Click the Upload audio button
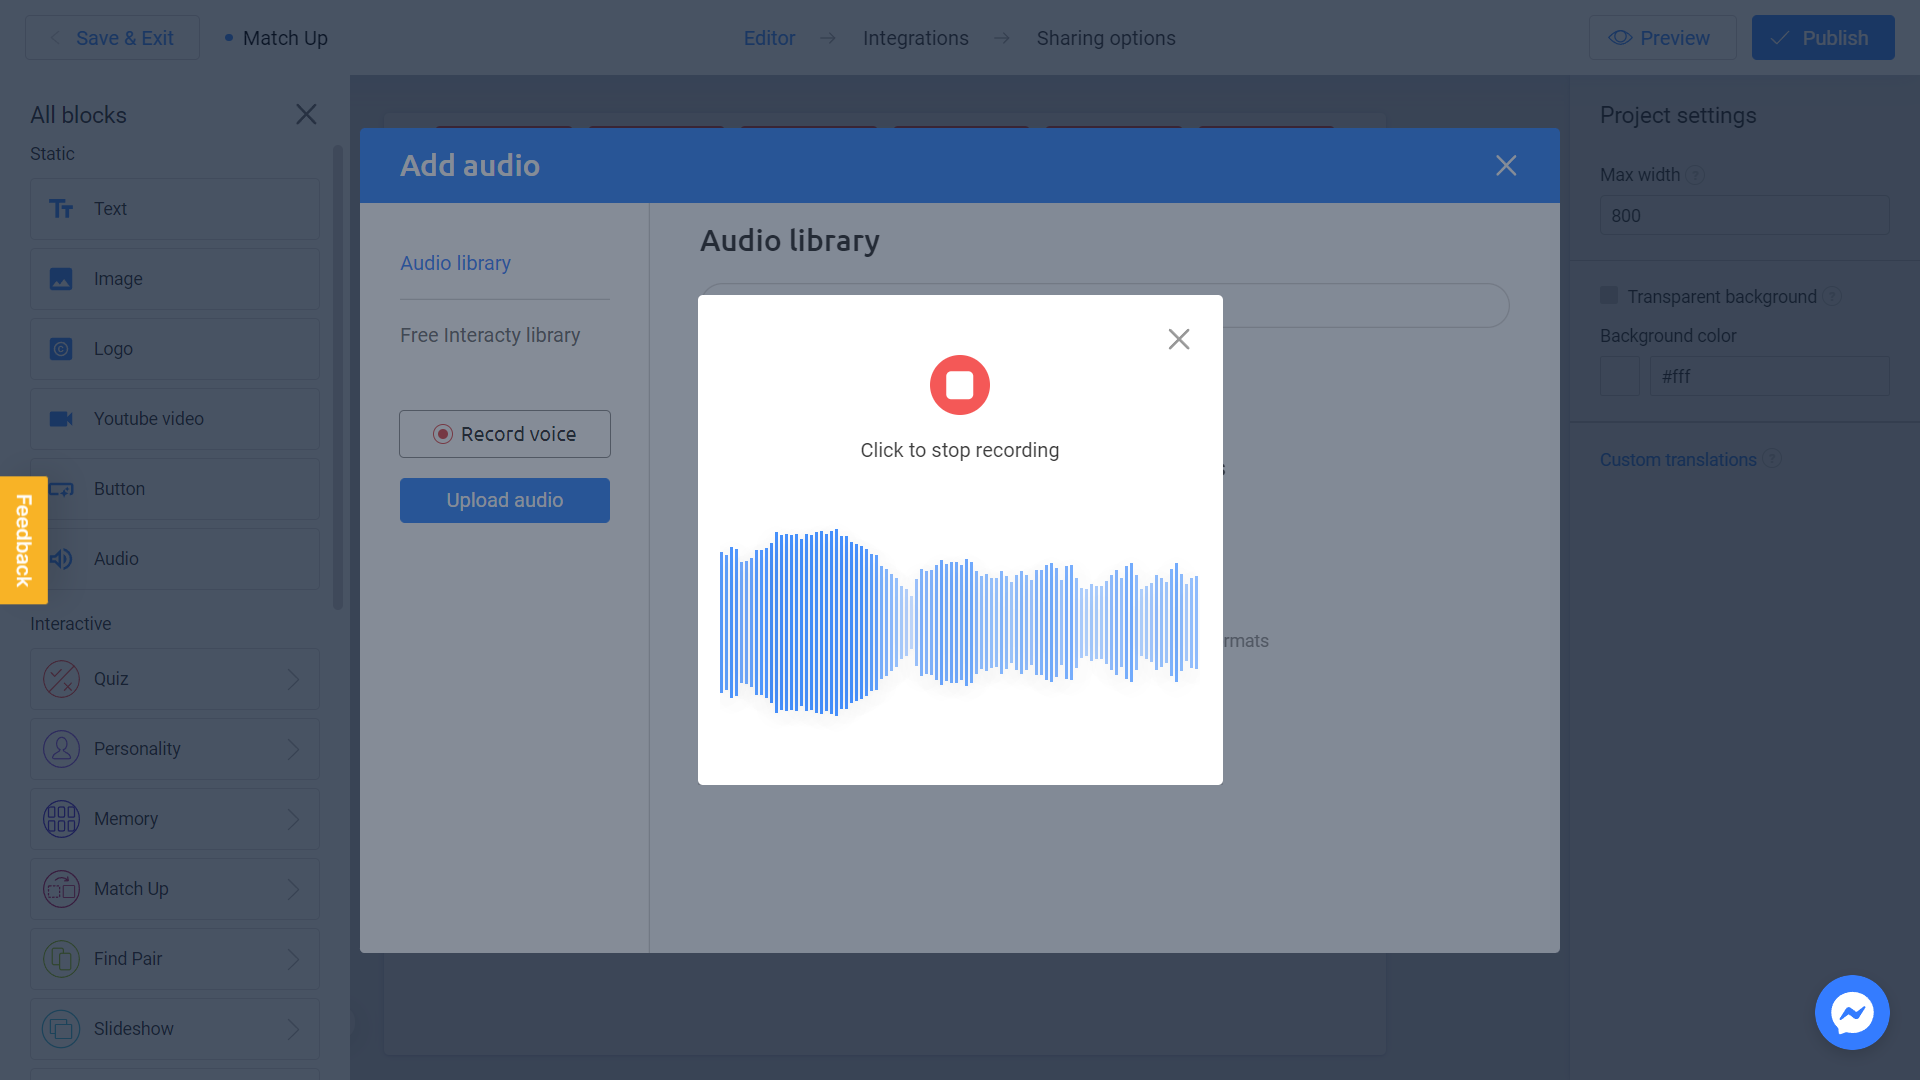 point(505,500)
